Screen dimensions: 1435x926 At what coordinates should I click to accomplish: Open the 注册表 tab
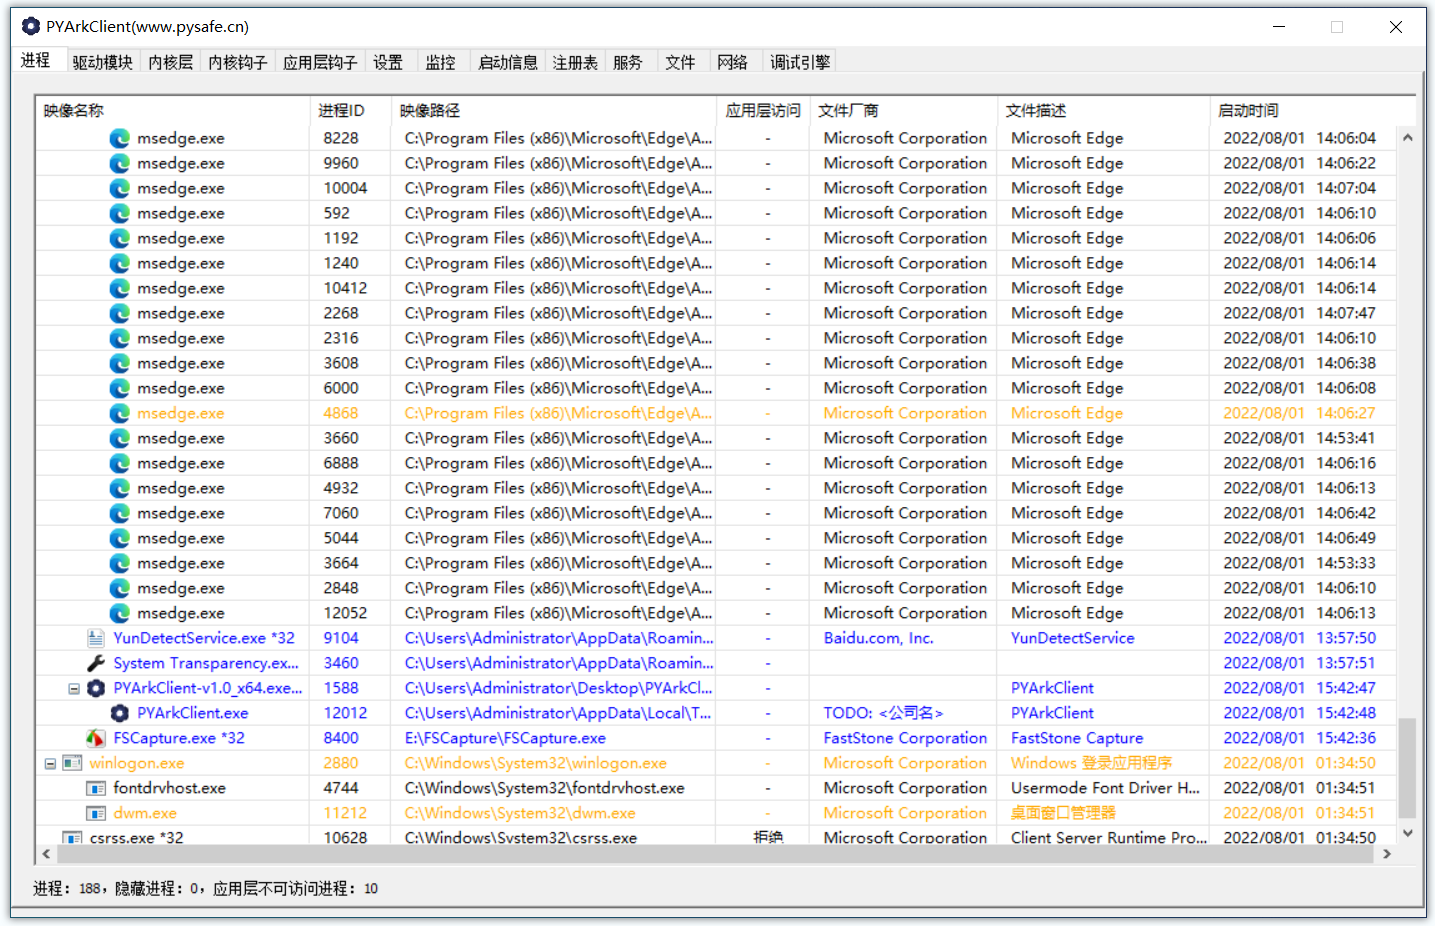[x=575, y=62]
